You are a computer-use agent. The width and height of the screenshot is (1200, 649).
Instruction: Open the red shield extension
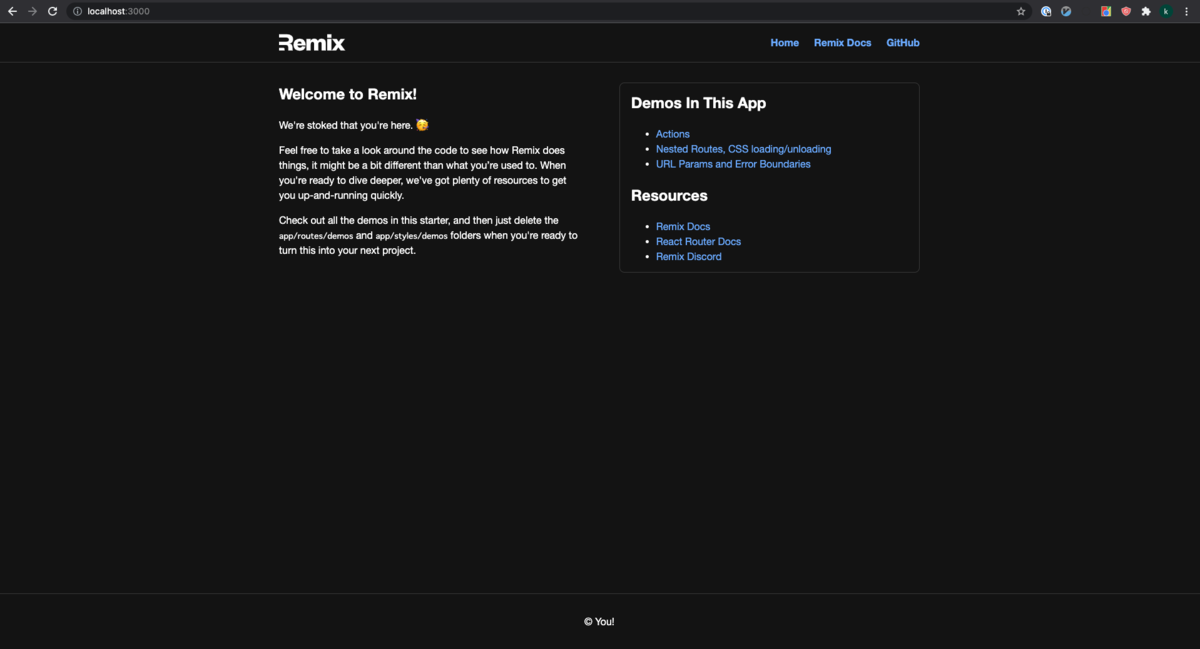pyautogui.click(x=1126, y=11)
